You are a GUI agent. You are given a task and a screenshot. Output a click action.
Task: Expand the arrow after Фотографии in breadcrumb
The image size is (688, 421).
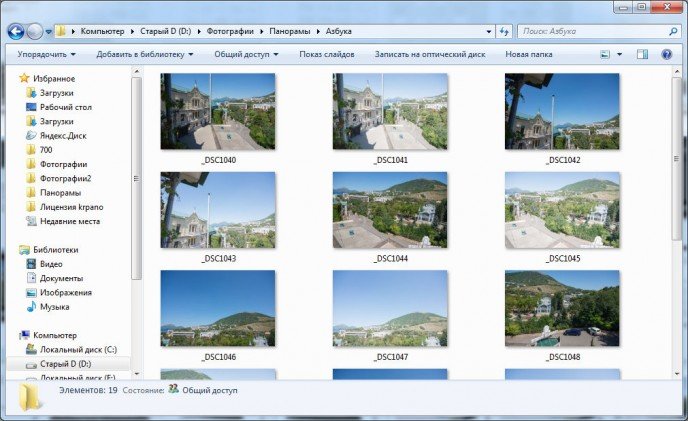pos(262,31)
